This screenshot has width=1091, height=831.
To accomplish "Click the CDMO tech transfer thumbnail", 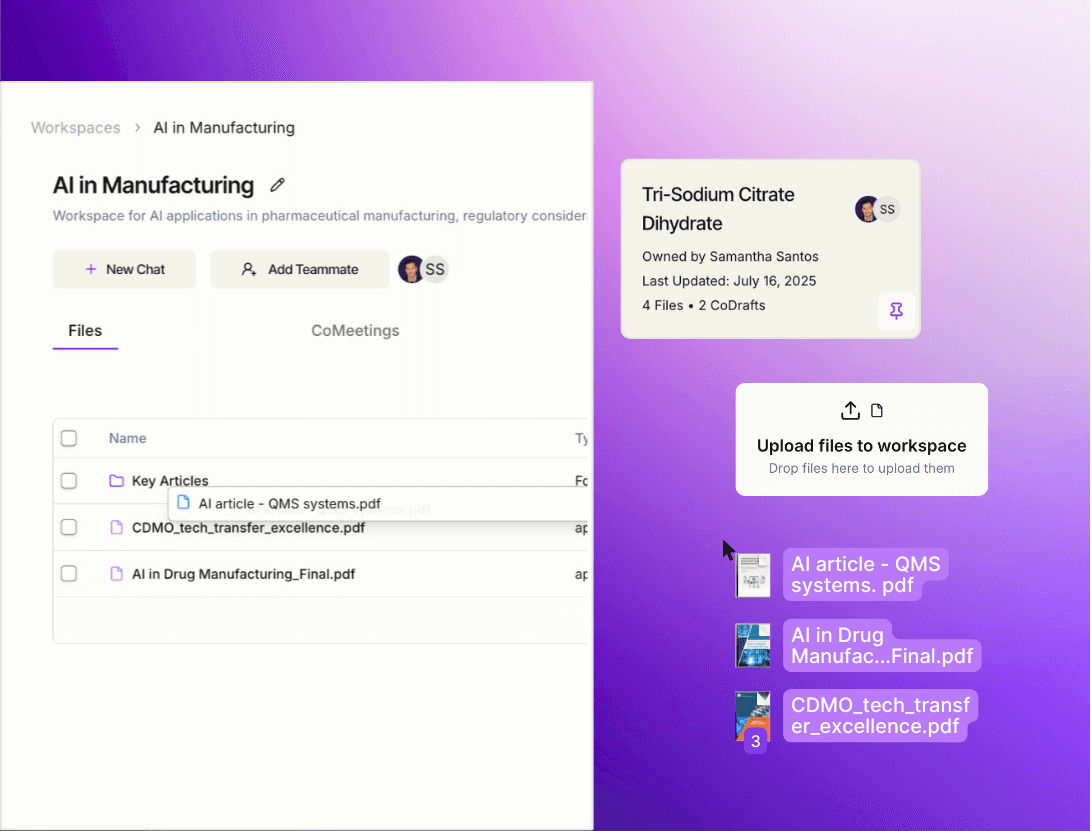I will pyautogui.click(x=753, y=715).
